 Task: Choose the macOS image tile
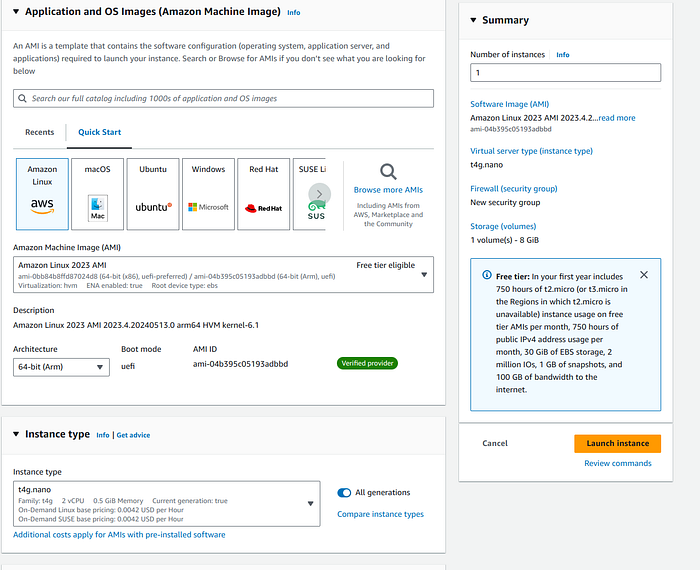pos(97,193)
